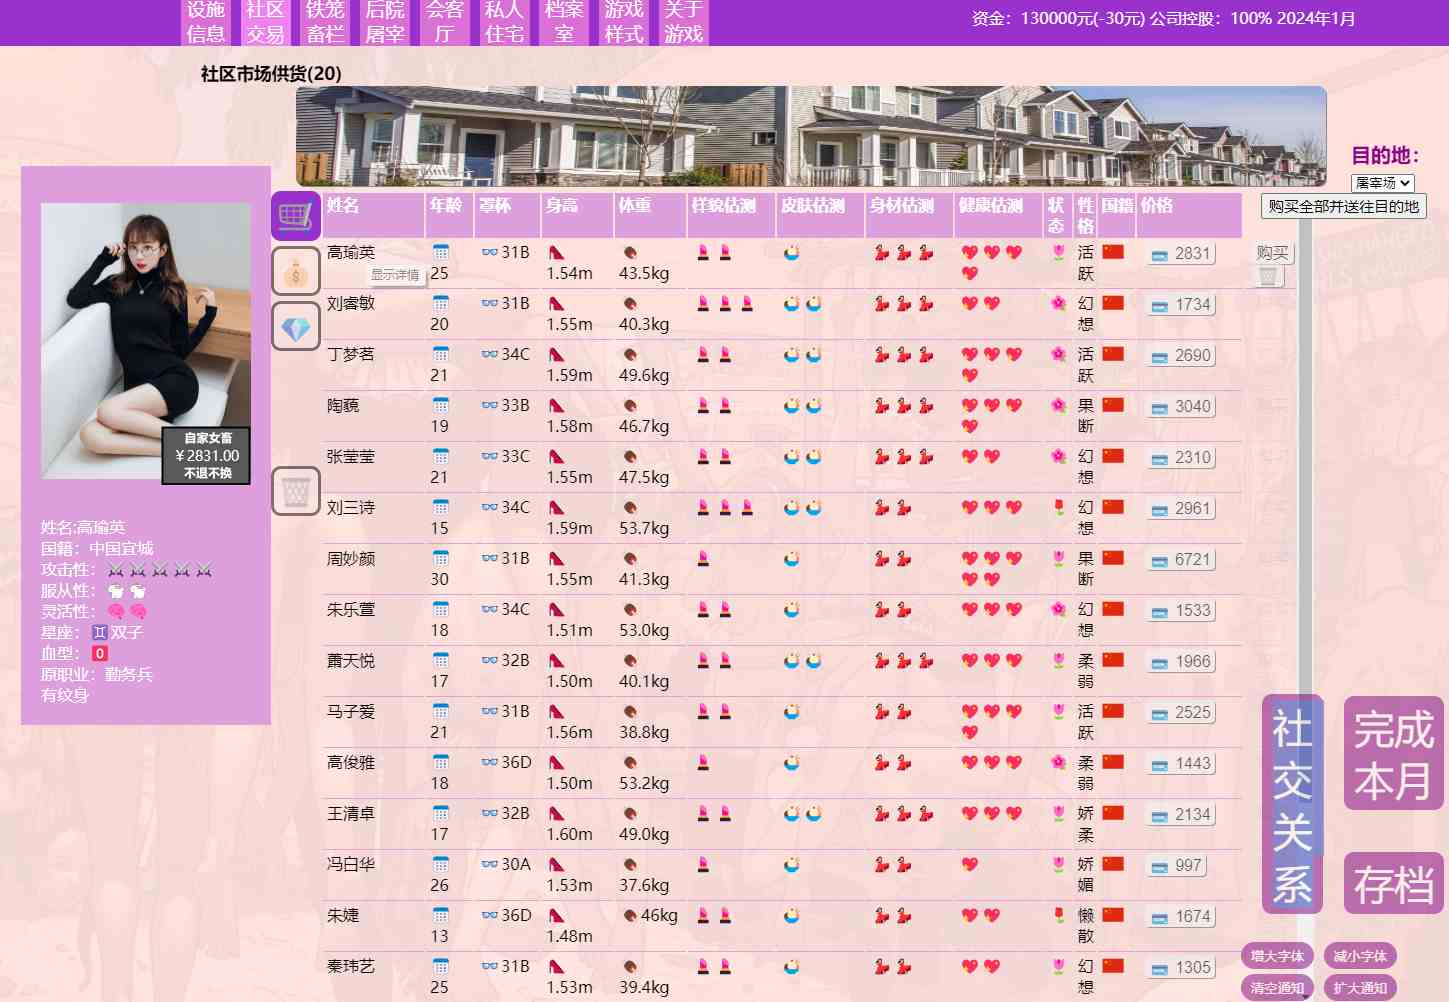Viewport: 1449px width, 1002px height.
Task: Open the money bag panel icon
Action: coord(296,271)
